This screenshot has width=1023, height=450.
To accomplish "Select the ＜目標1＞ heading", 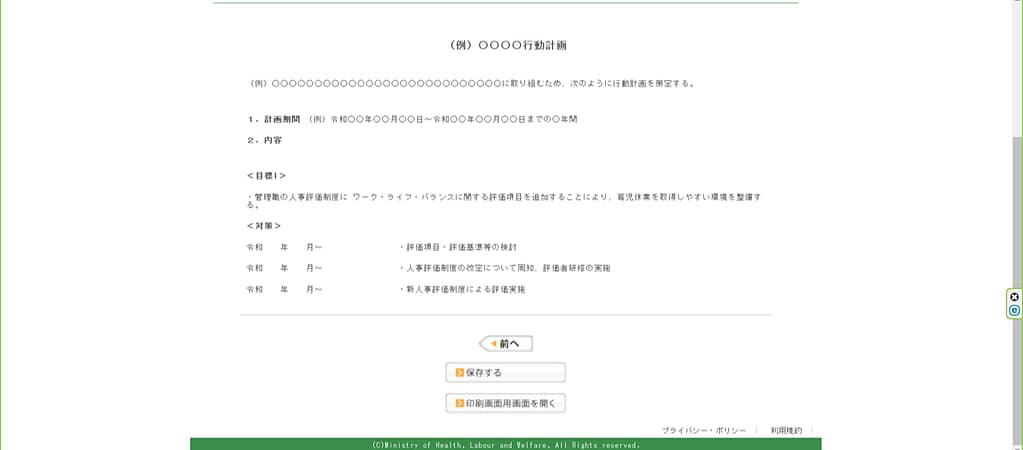I will click(x=266, y=176).
